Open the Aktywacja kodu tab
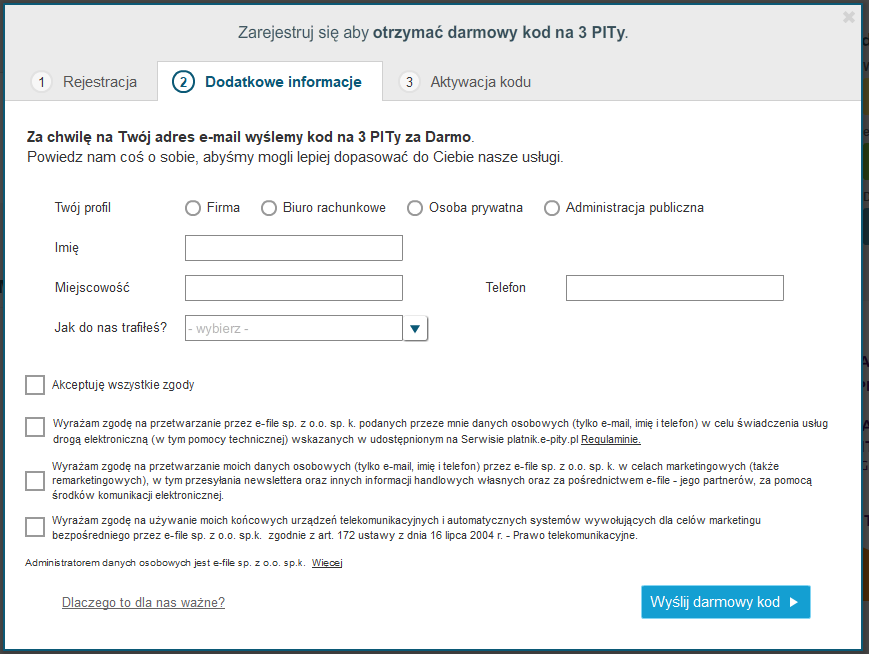This screenshot has height=654, width=869. [464, 82]
